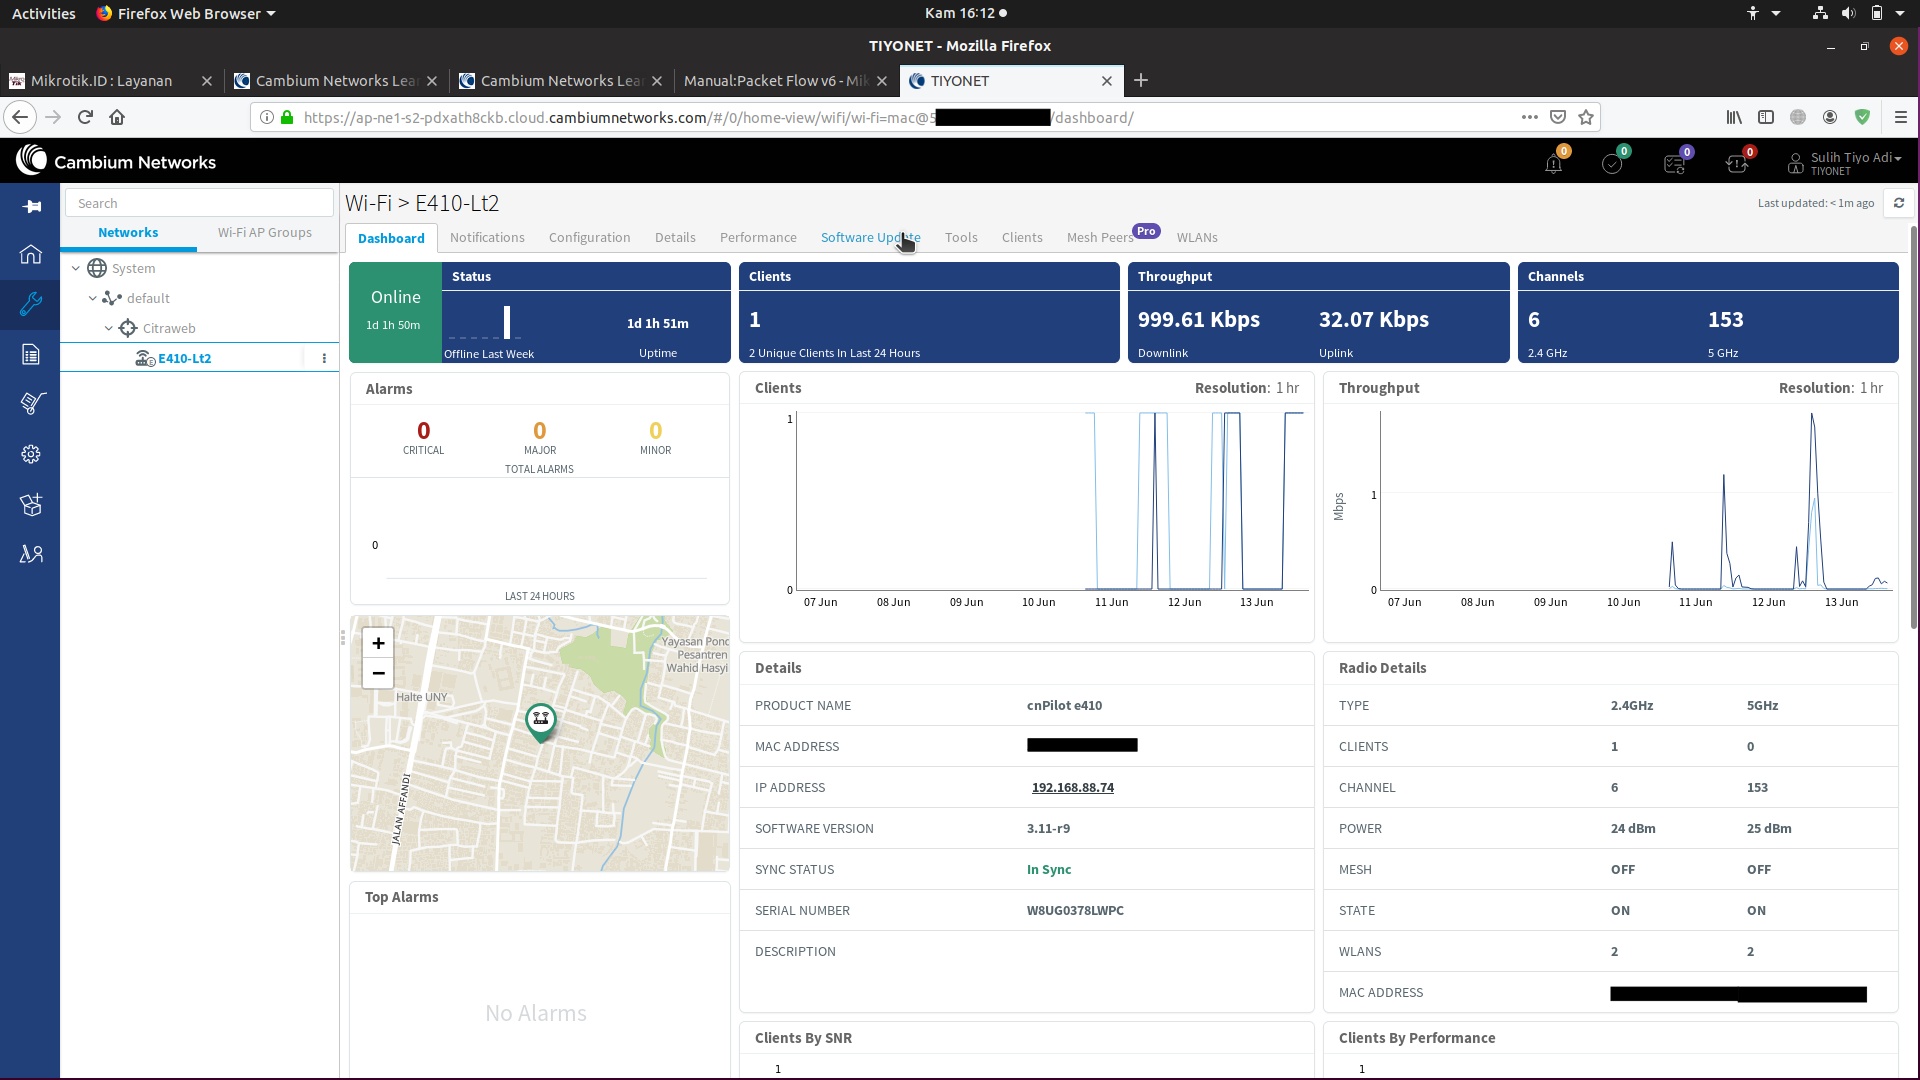Open the Details tab
Screen dimensions: 1920x1080
click(x=675, y=237)
